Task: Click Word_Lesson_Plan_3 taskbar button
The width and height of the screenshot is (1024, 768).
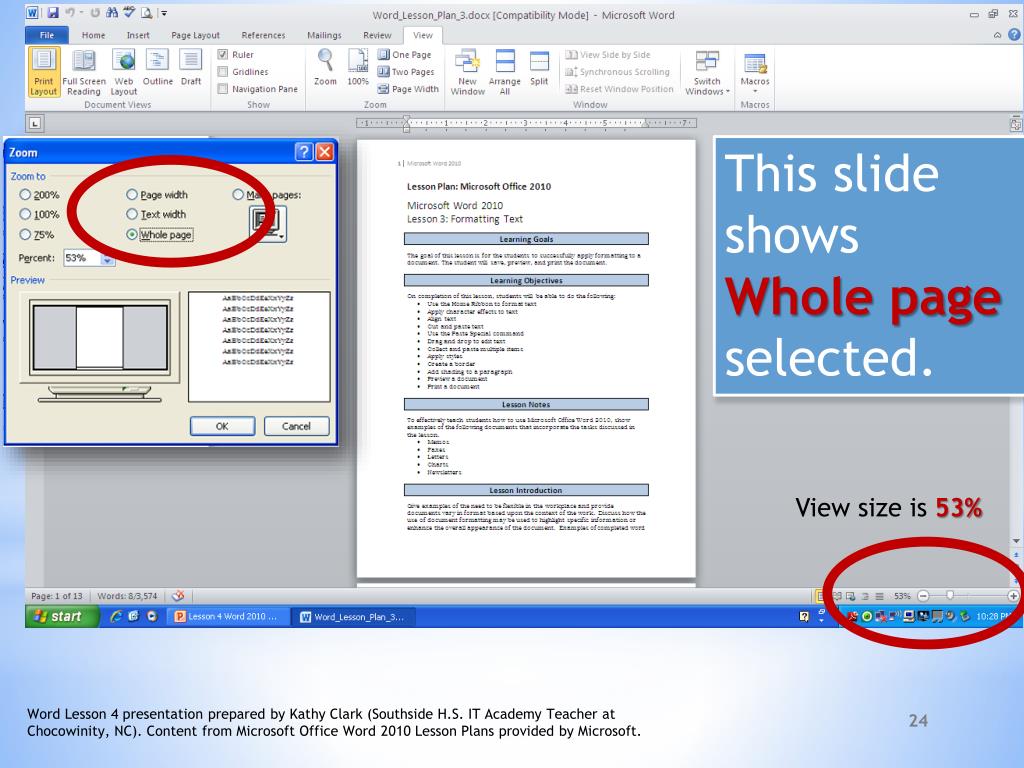Action: [357, 616]
